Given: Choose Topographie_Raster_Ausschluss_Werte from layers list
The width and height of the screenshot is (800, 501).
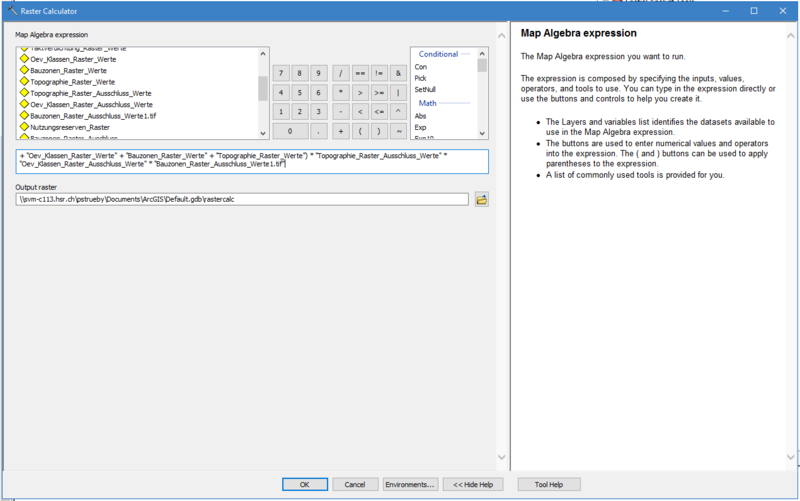Looking at the screenshot, I should pyautogui.click(x=91, y=93).
